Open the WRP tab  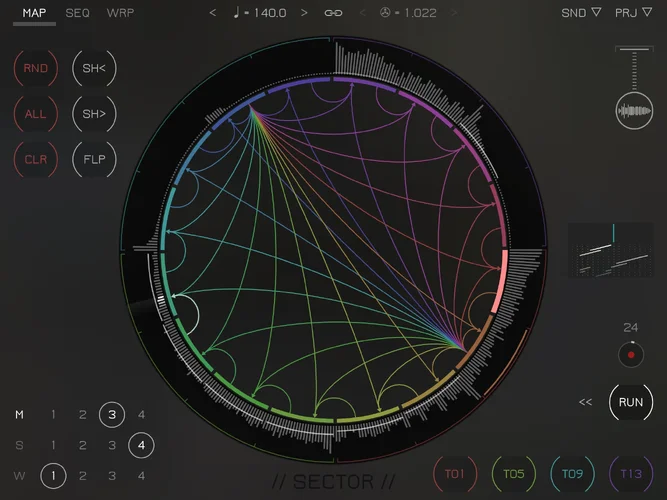click(120, 13)
